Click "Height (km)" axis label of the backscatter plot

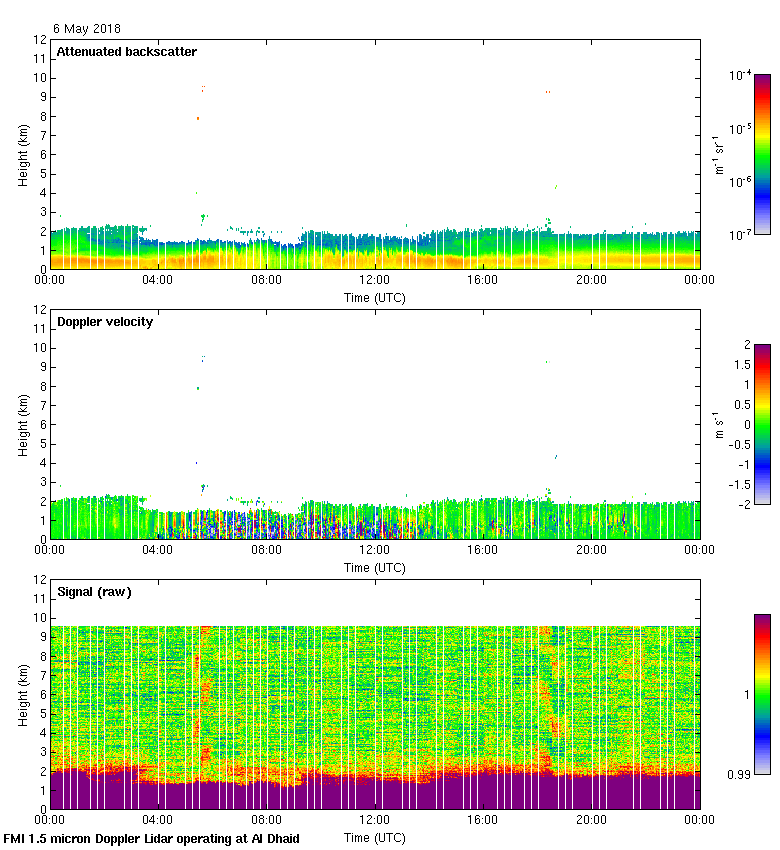point(22,154)
